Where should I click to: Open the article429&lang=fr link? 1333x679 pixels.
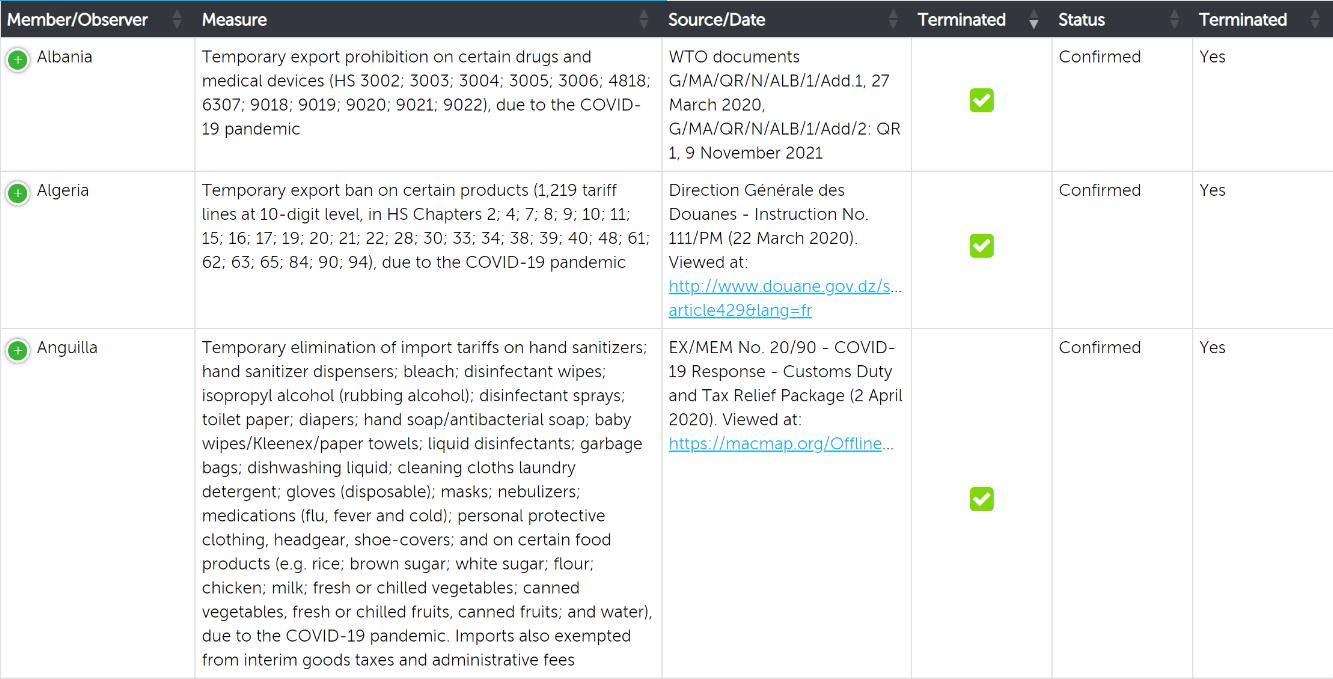(x=740, y=310)
